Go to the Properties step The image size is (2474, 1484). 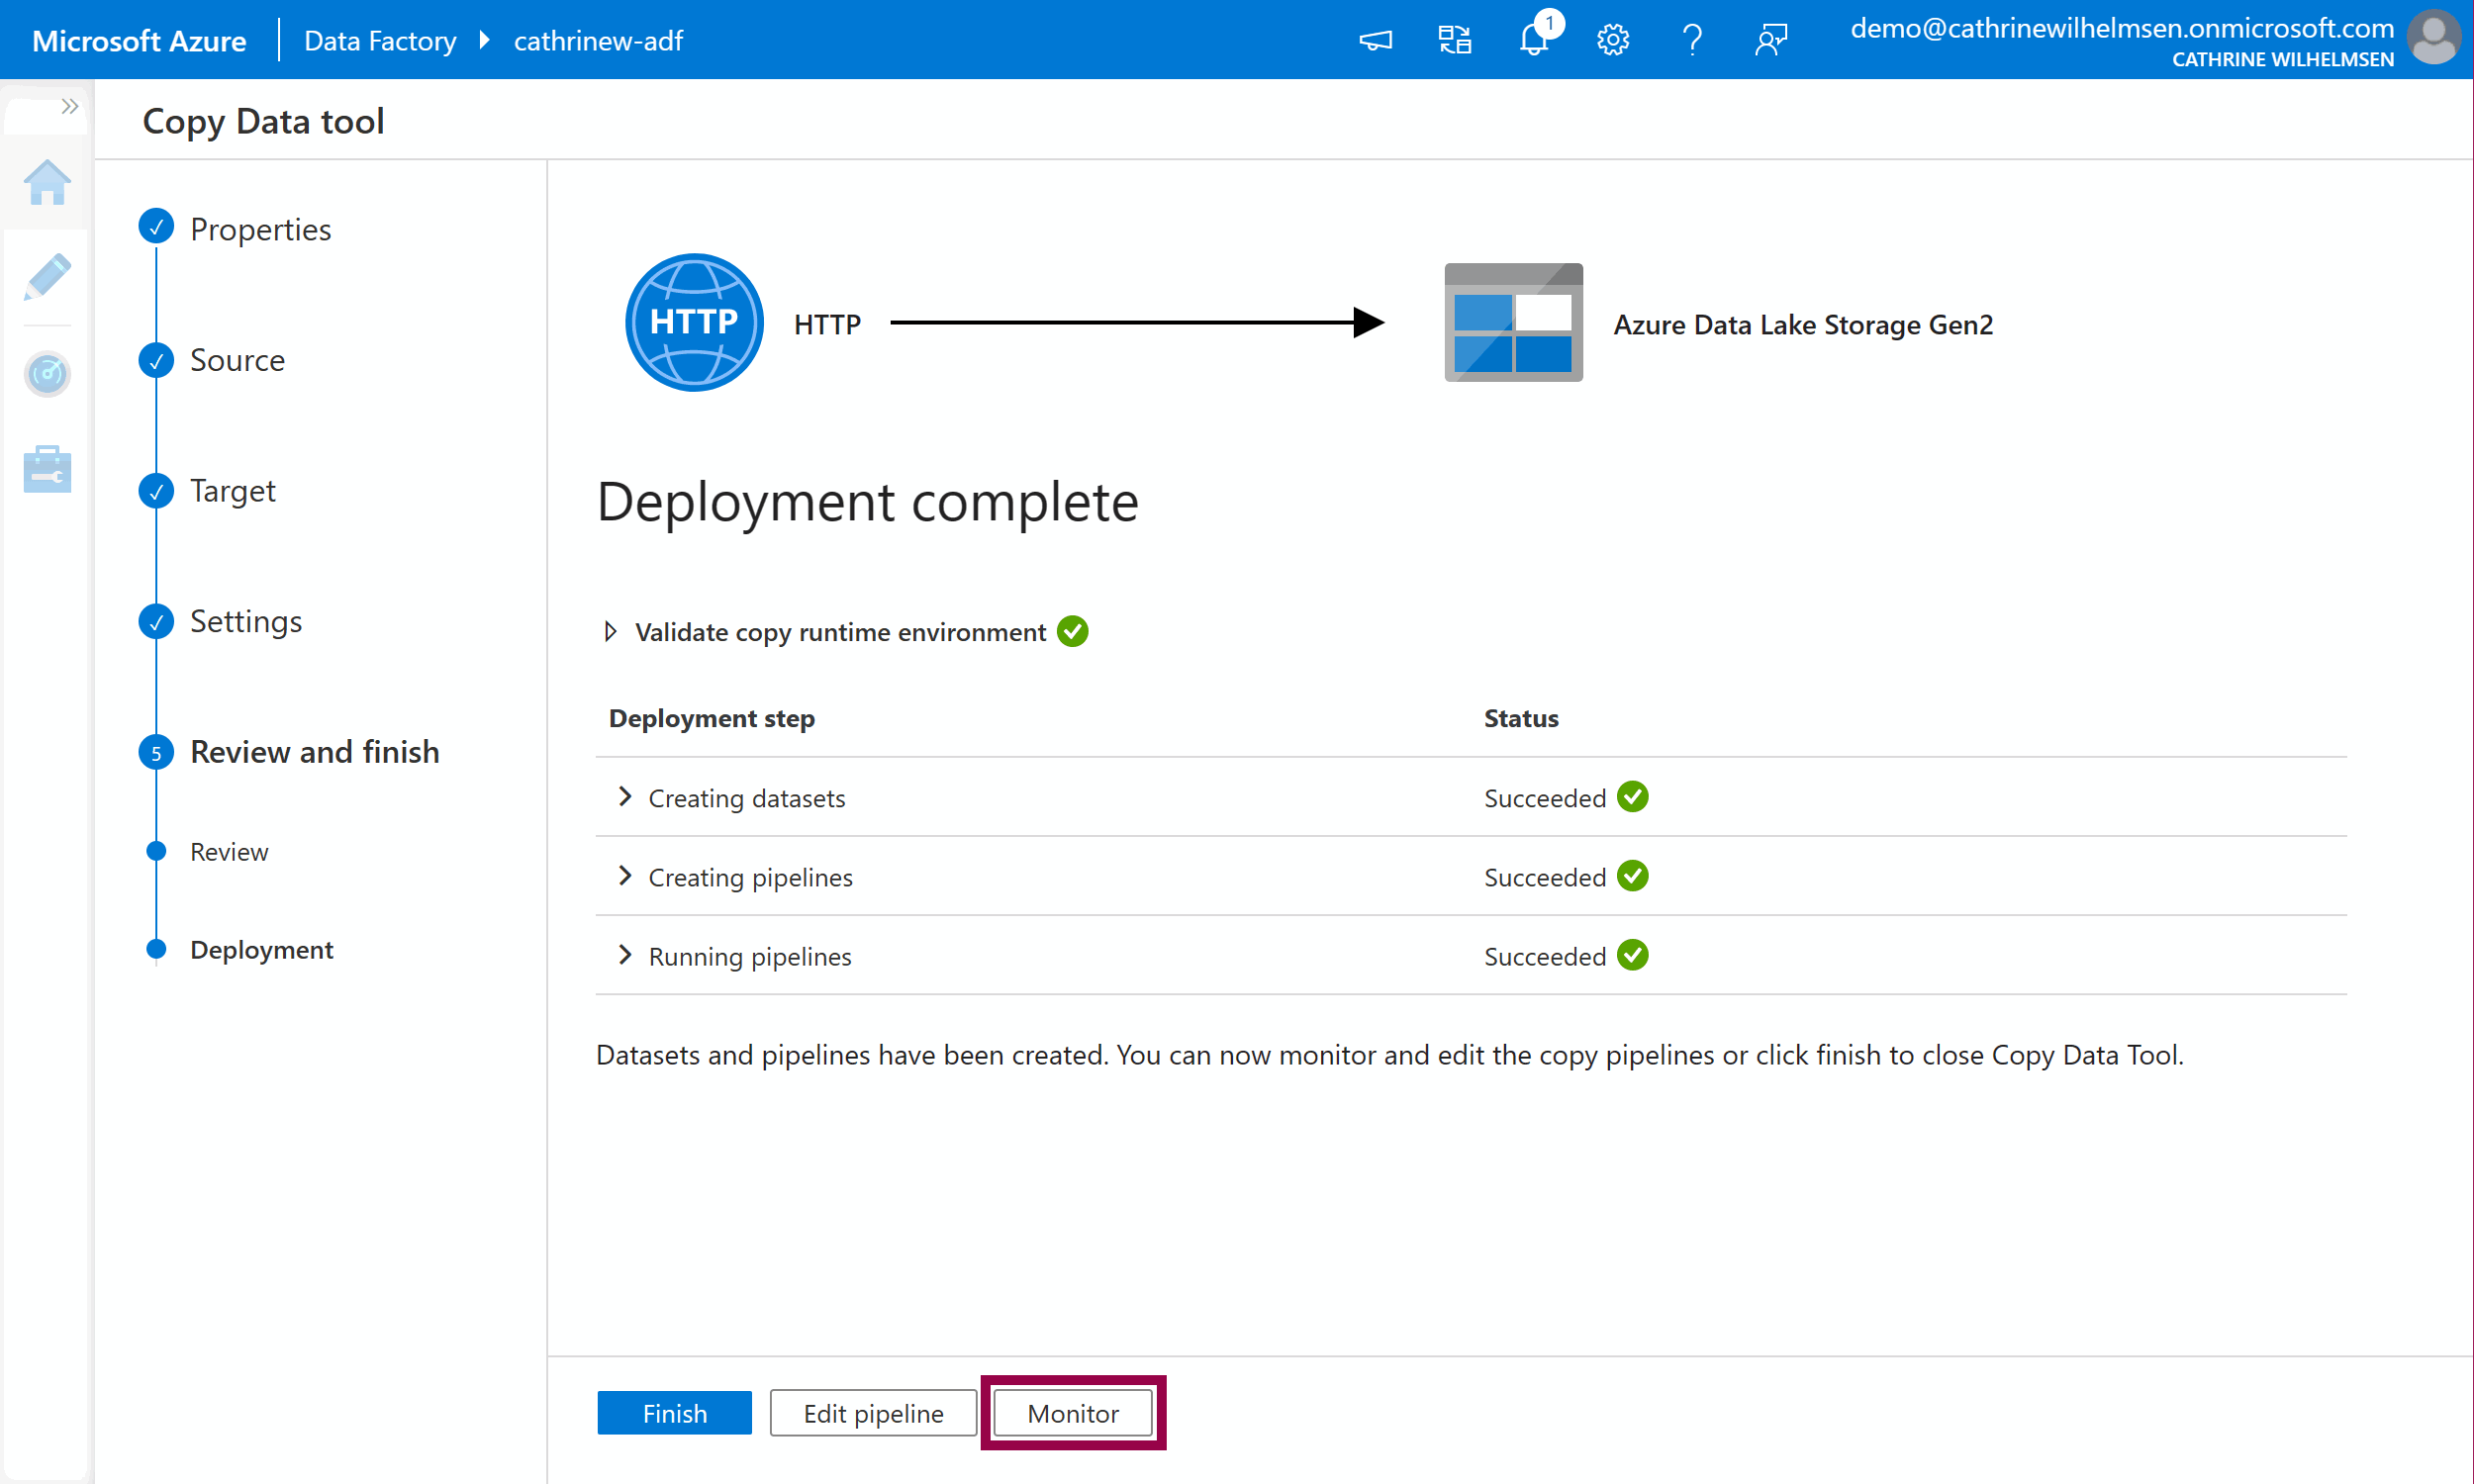click(259, 229)
